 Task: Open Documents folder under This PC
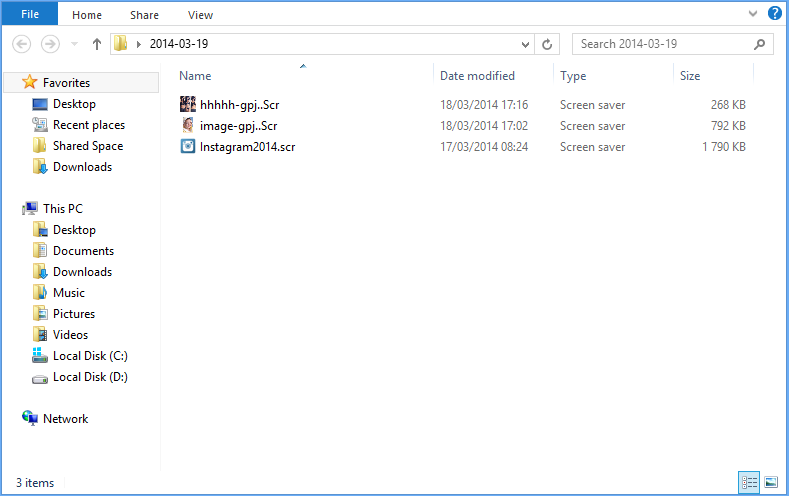[x=84, y=251]
